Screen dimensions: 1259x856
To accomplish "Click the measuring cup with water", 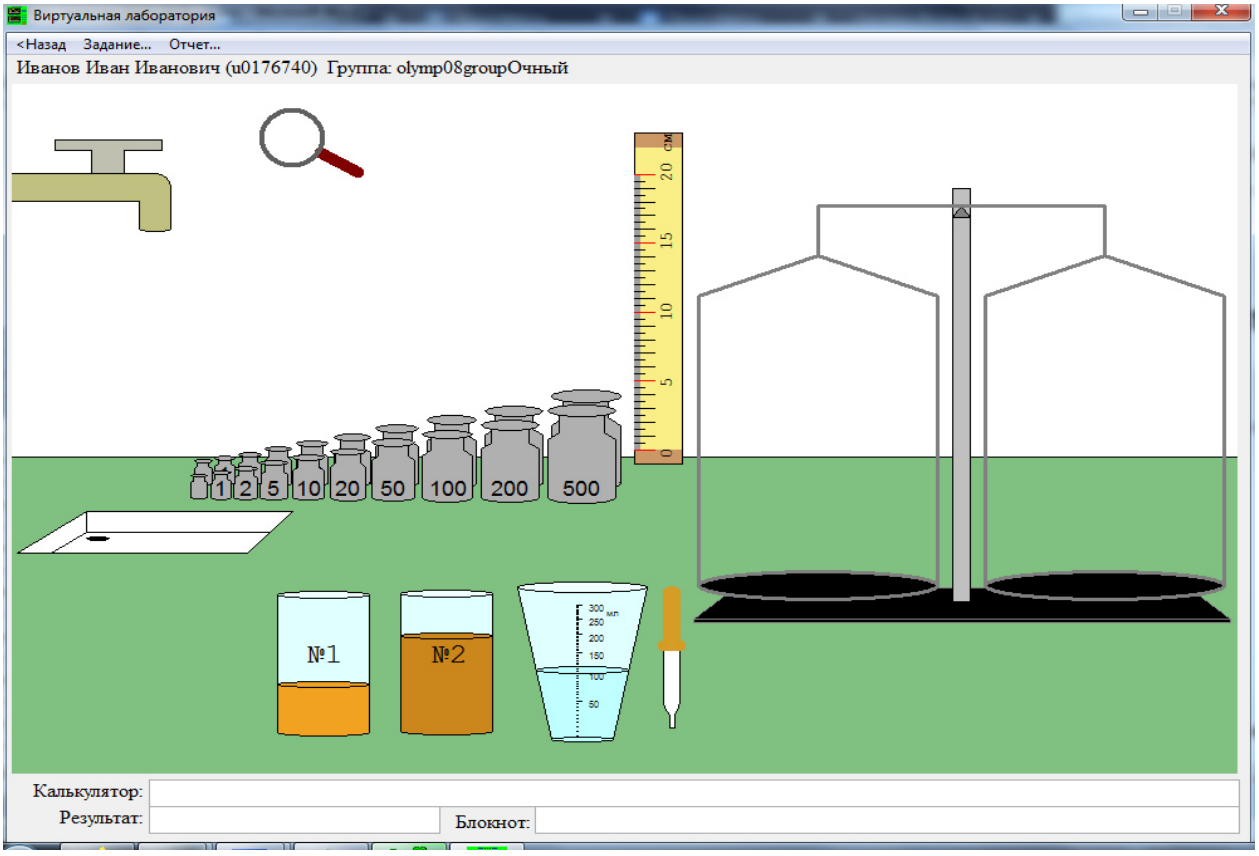I will tap(583, 662).
